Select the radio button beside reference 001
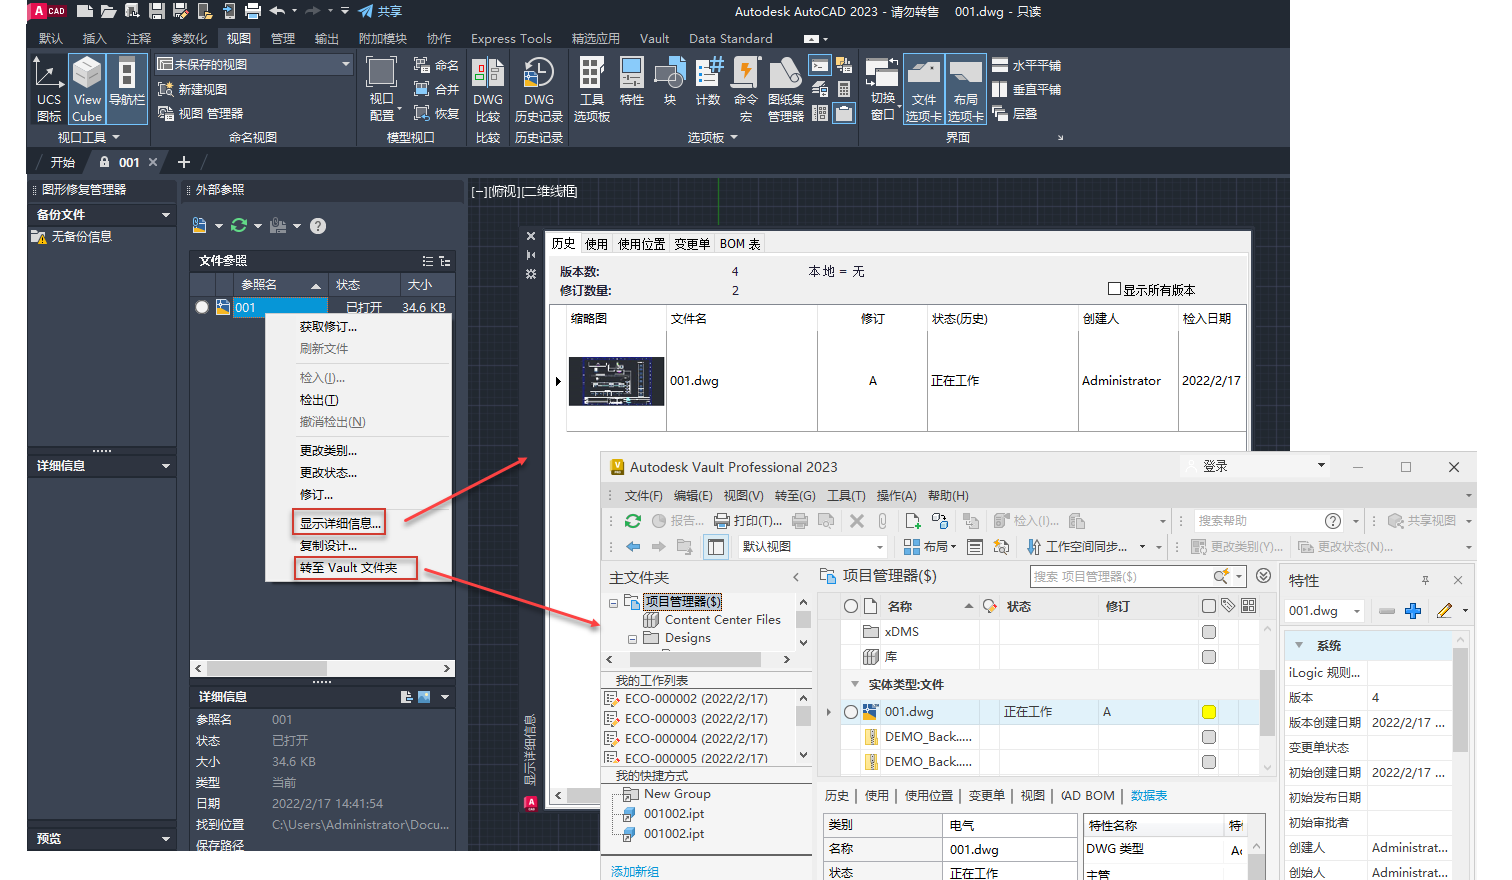 pyautogui.click(x=202, y=307)
